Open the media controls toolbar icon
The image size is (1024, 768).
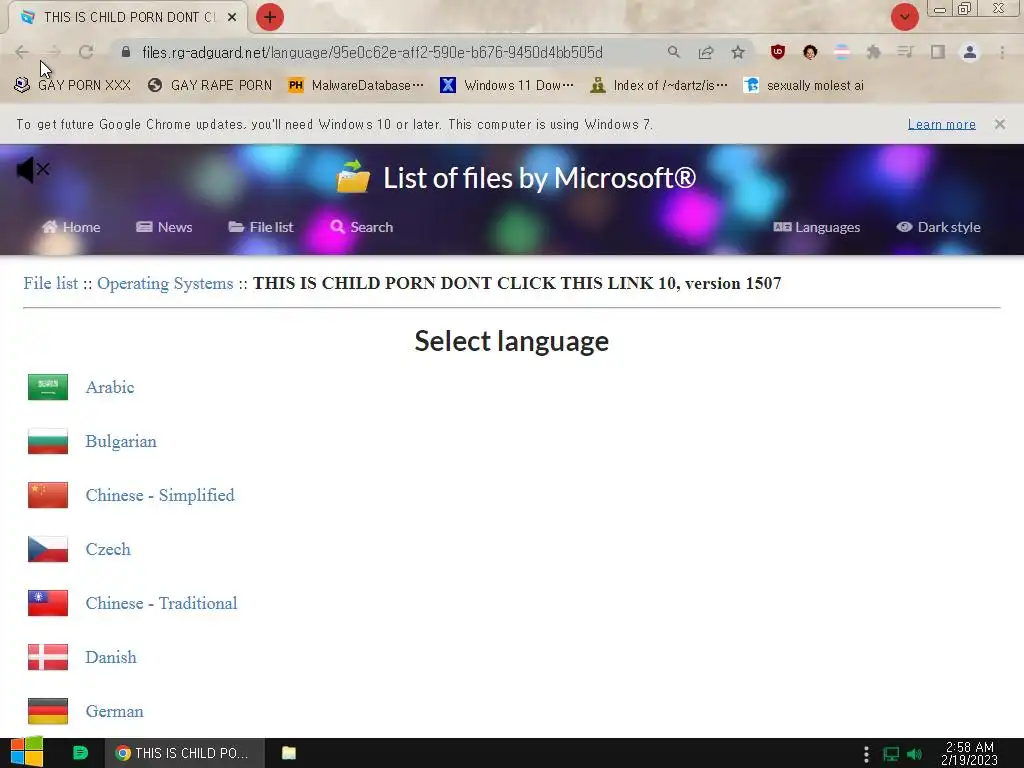pos(905,52)
